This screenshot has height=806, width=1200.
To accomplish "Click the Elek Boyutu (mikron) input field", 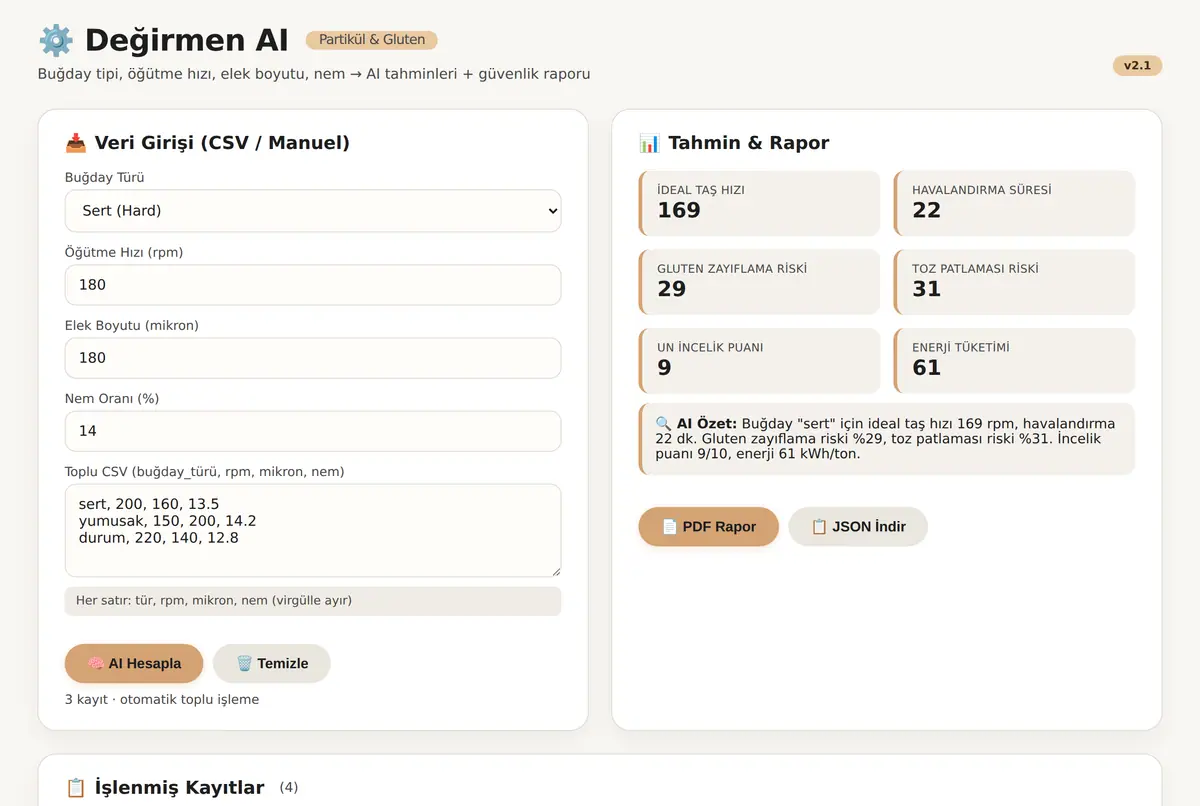I will pyautogui.click(x=313, y=358).
